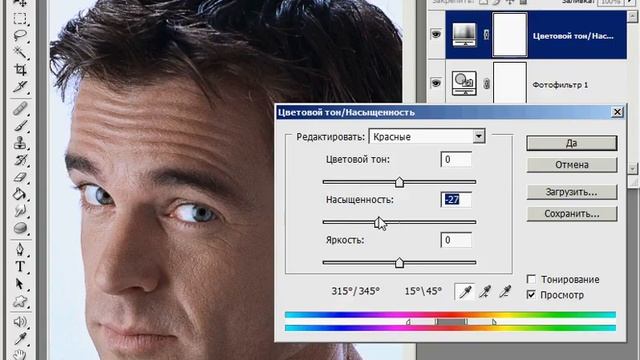Click the right falloff marker on color strip
The image size is (640, 360).
[x=494, y=322]
